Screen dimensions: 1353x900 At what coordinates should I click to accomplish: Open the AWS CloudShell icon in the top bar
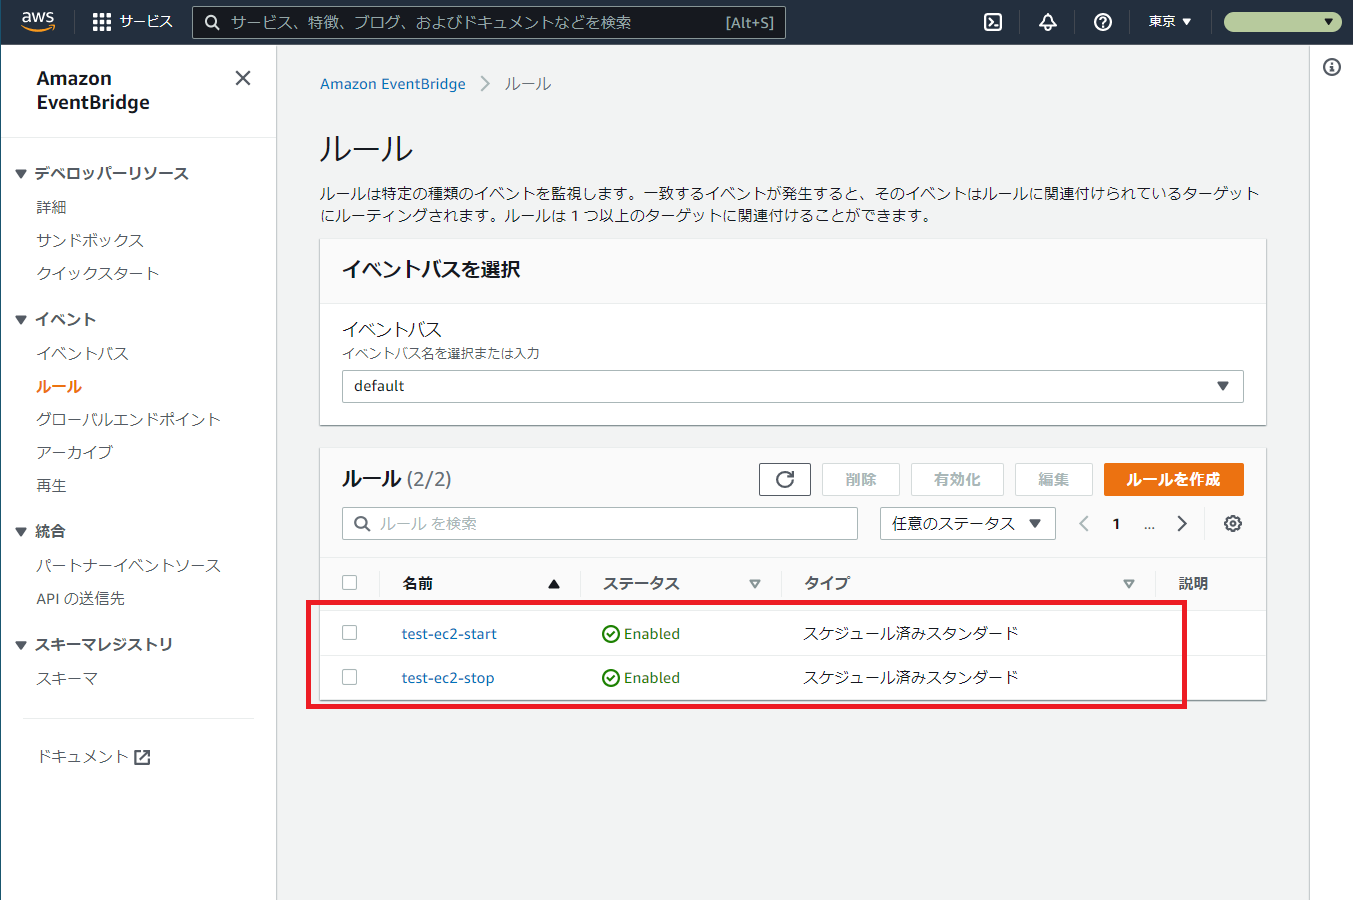point(993,22)
